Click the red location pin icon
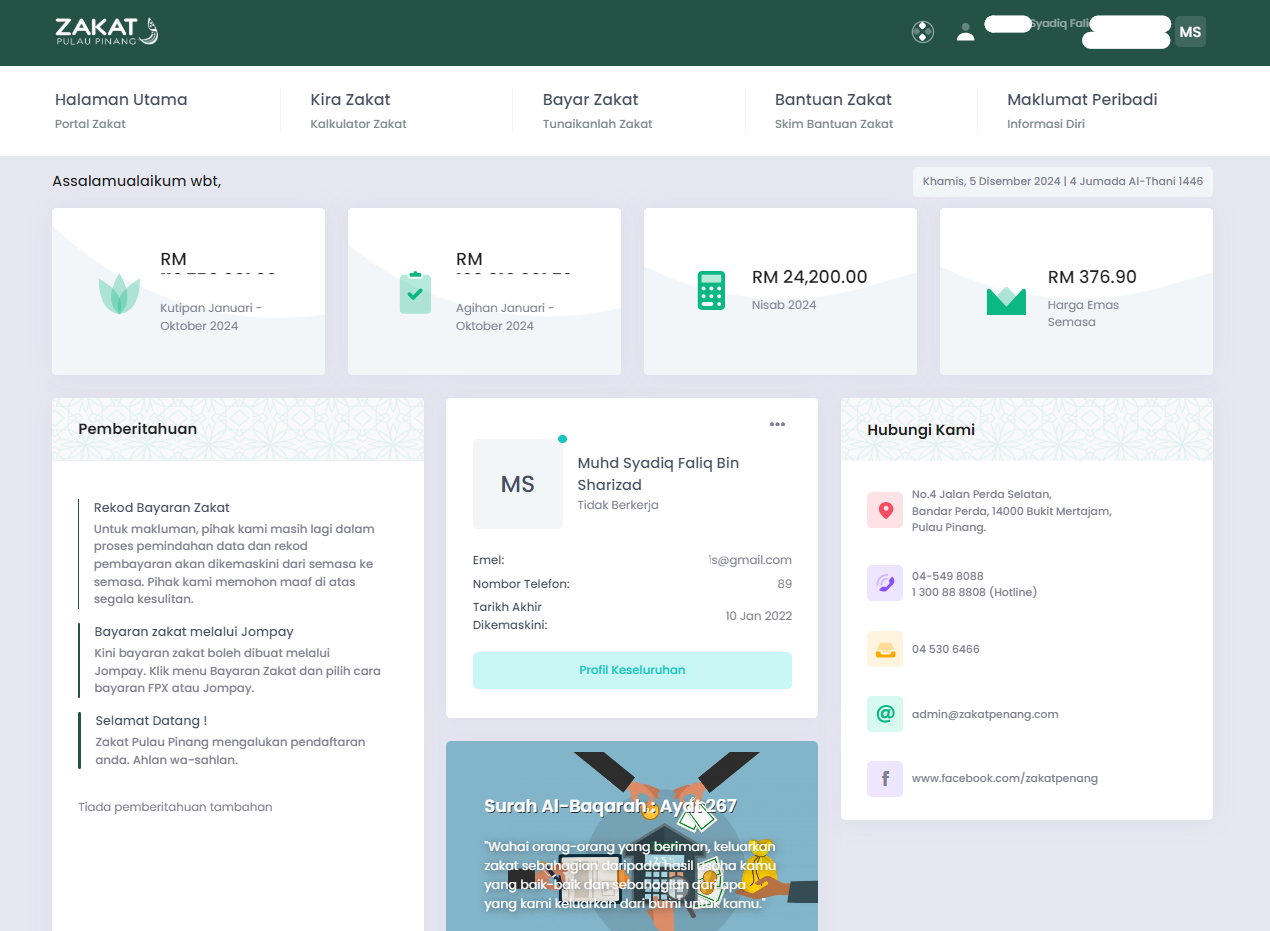Viewport: 1270px width, 931px height. tap(885, 510)
